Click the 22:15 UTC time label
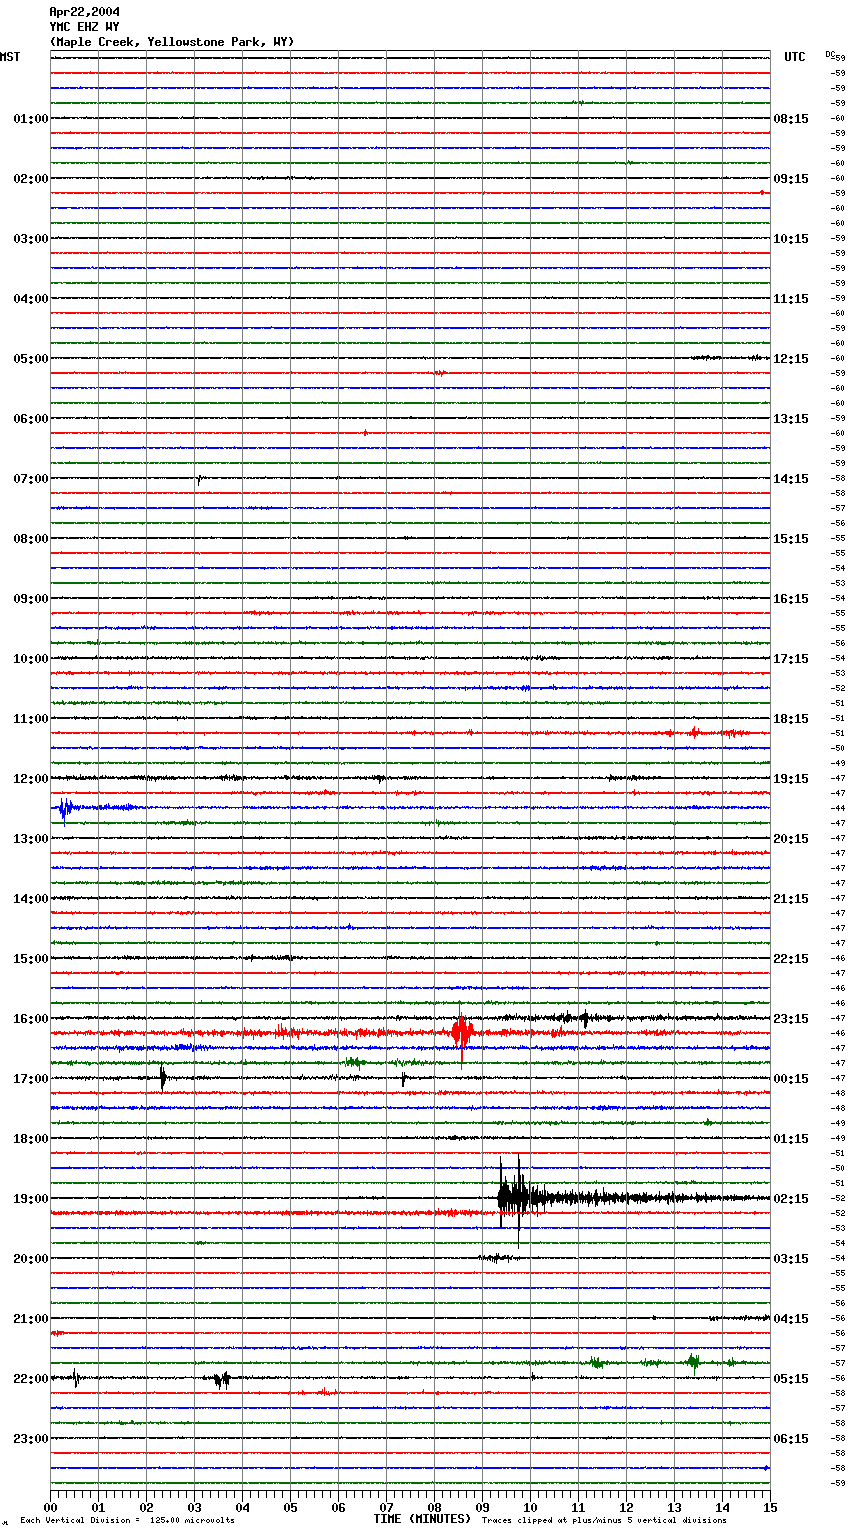Screen dimensions: 850x1534 [x=791, y=959]
